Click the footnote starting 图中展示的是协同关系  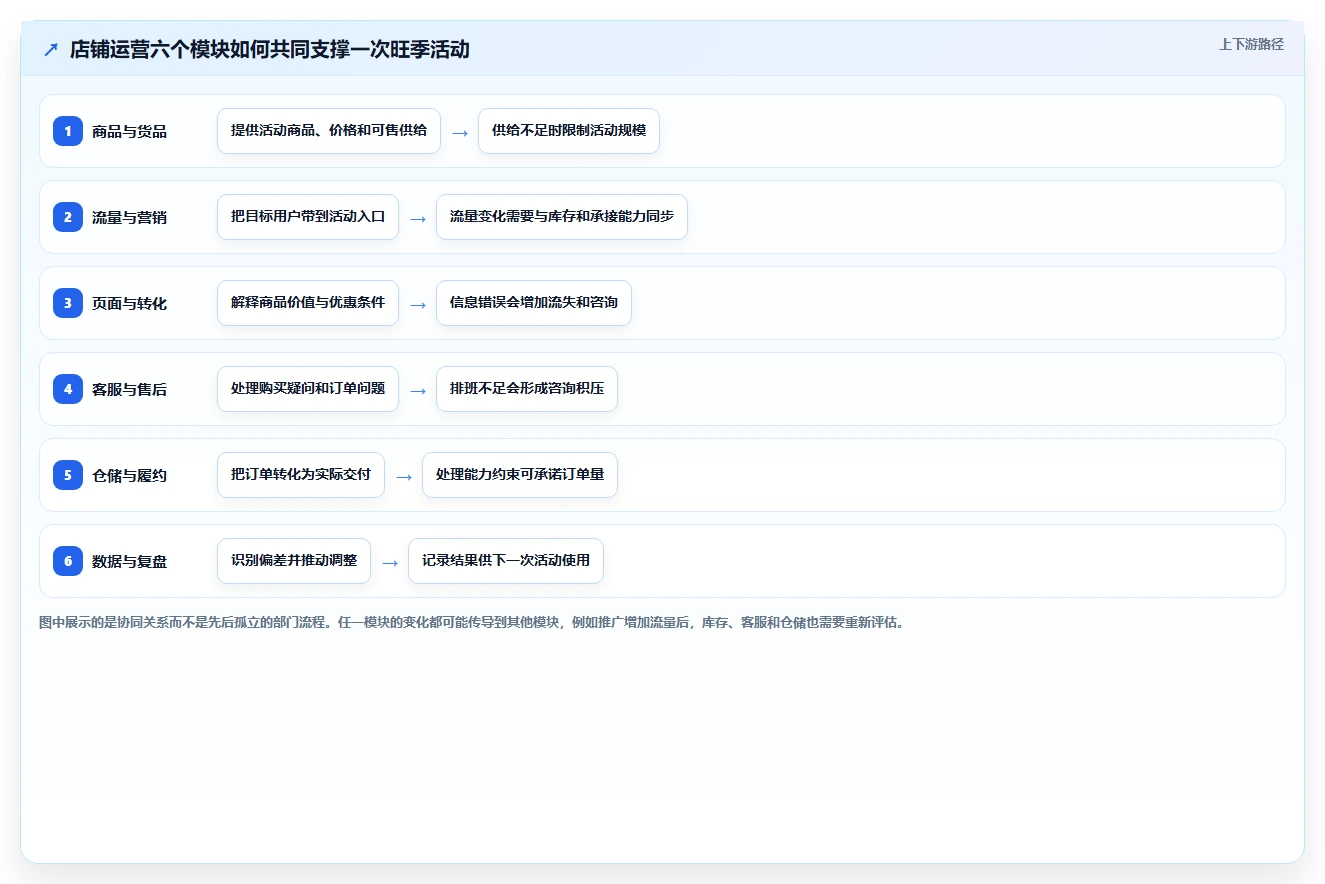click(472, 622)
